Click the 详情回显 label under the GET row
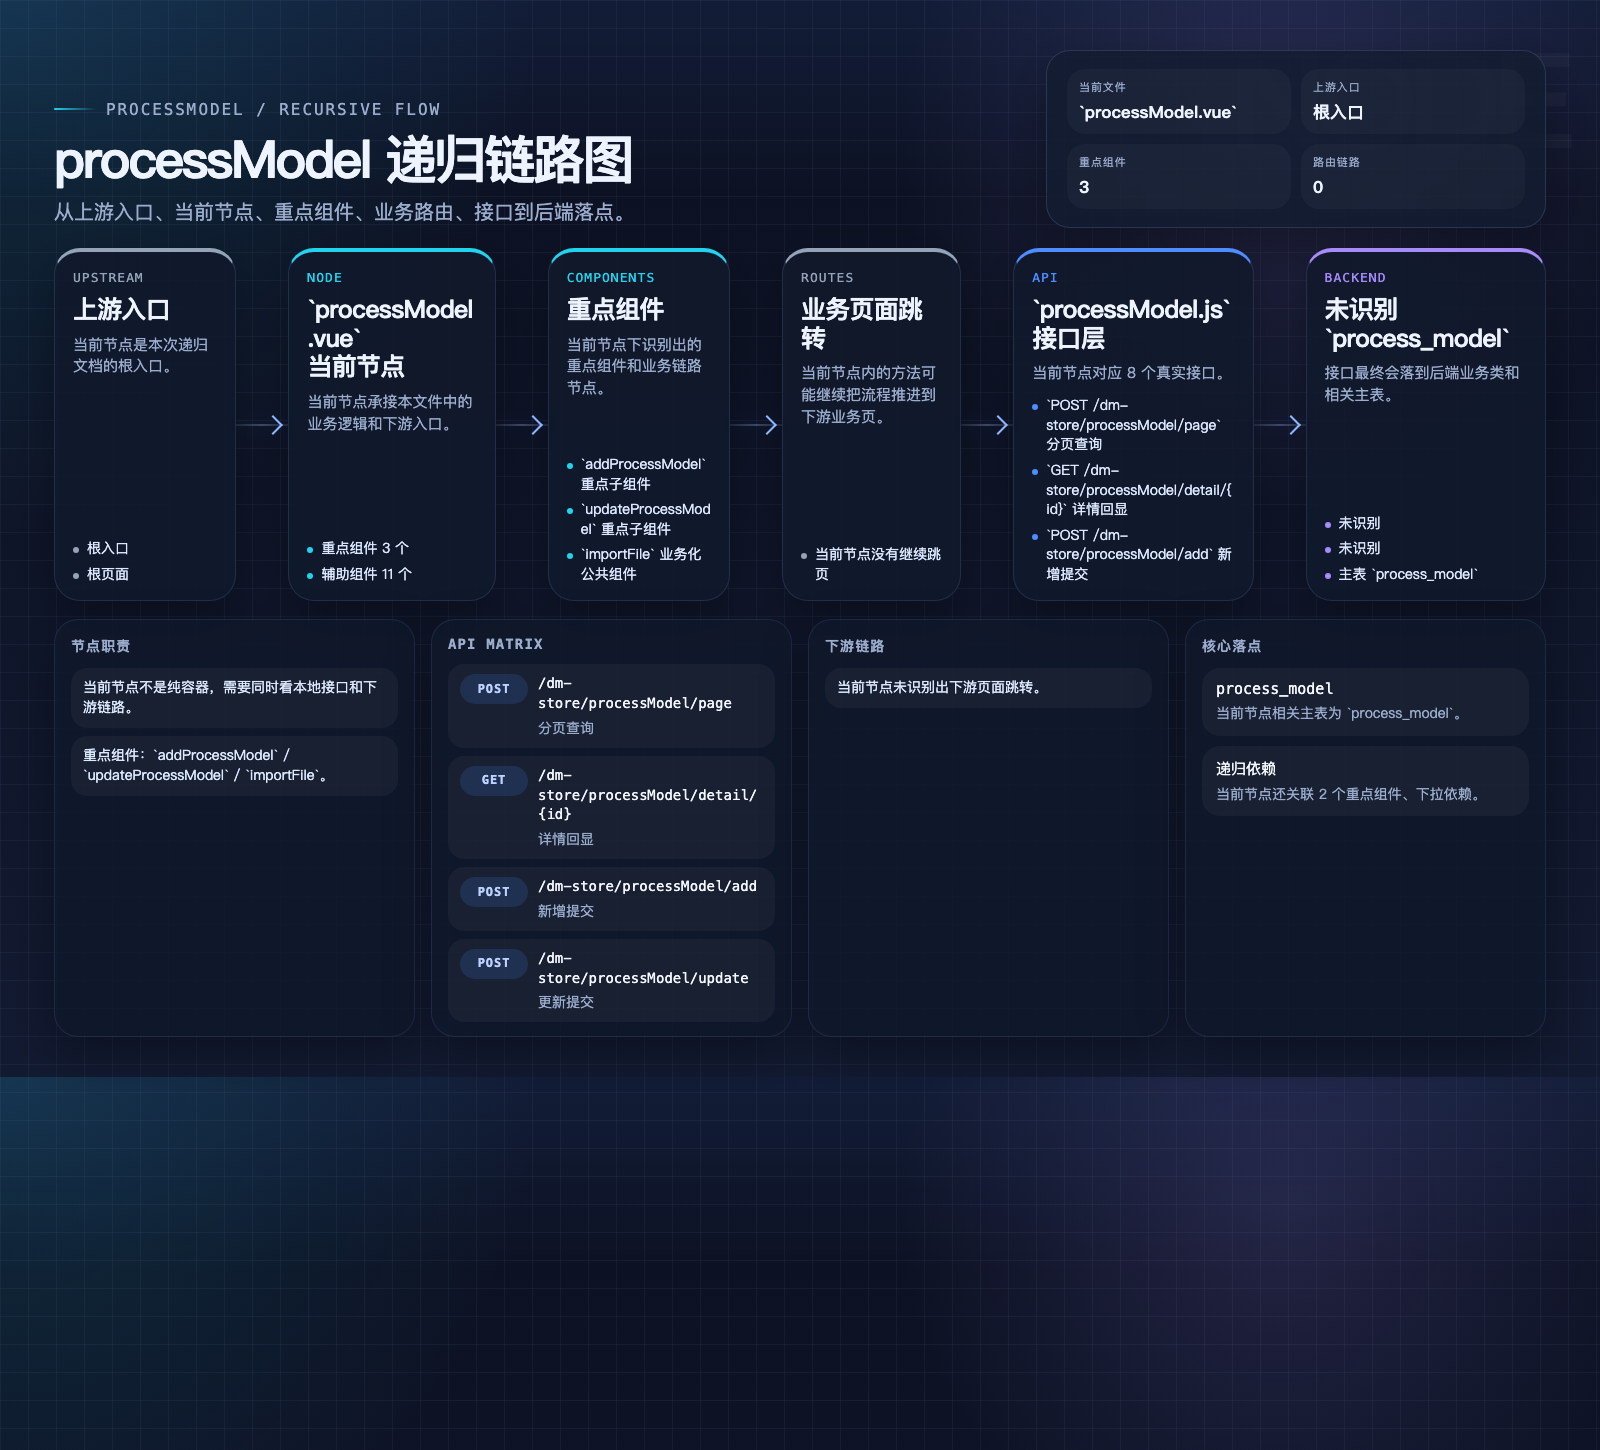The width and height of the screenshot is (1600, 1450). coord(566,839)
